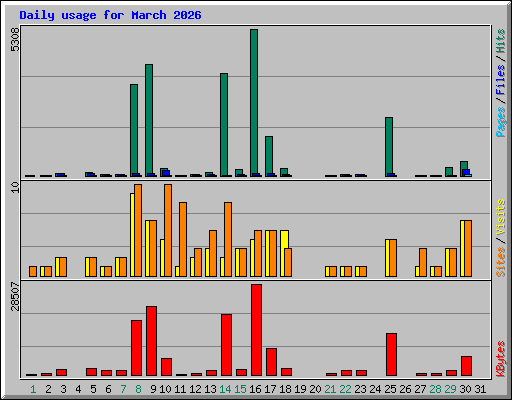Select the orange Sites legend label
This screenshot has width=512, height=400.
pyautogui.click(x=501, y=262)
